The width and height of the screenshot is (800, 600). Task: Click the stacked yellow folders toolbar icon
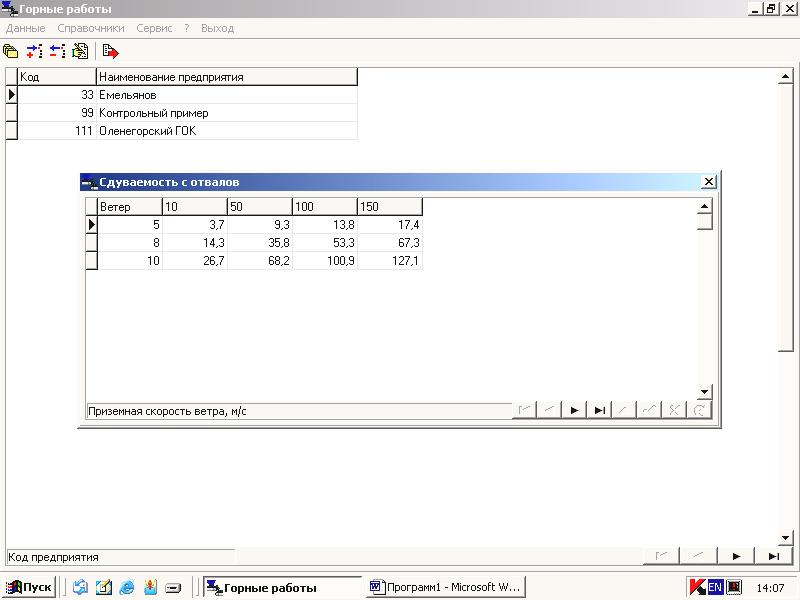click(x=11, y=52)
